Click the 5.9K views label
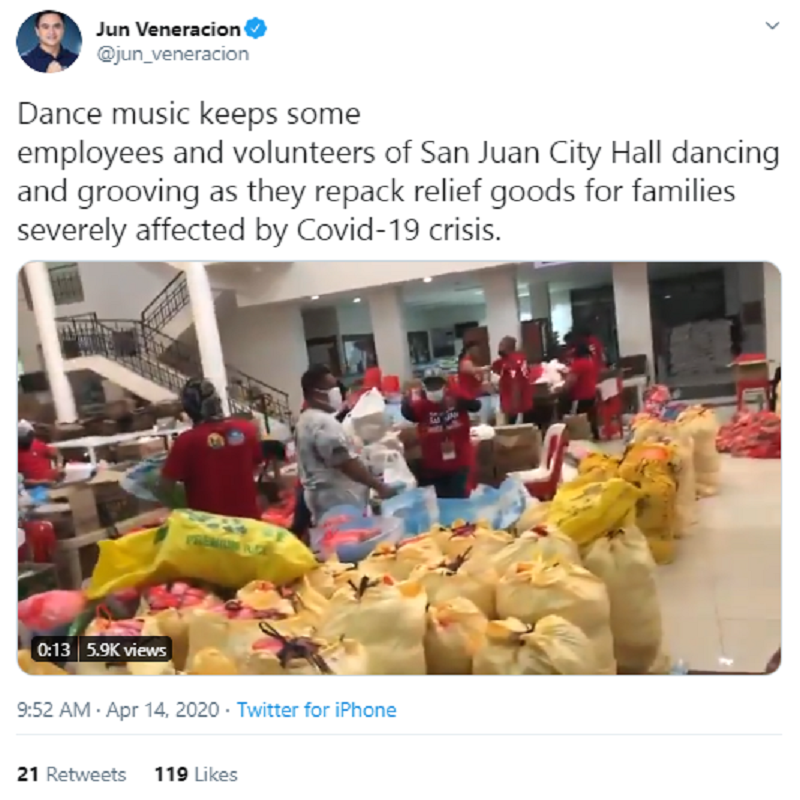 (126, 650)
